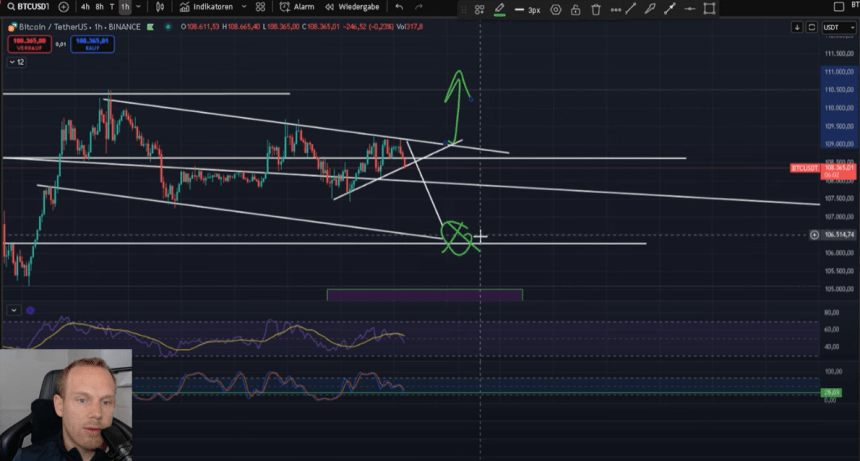This screenshot has height=461, width=860.
Task: Click the green 28,03 indicator value label
Action: [x=831, y=392]
